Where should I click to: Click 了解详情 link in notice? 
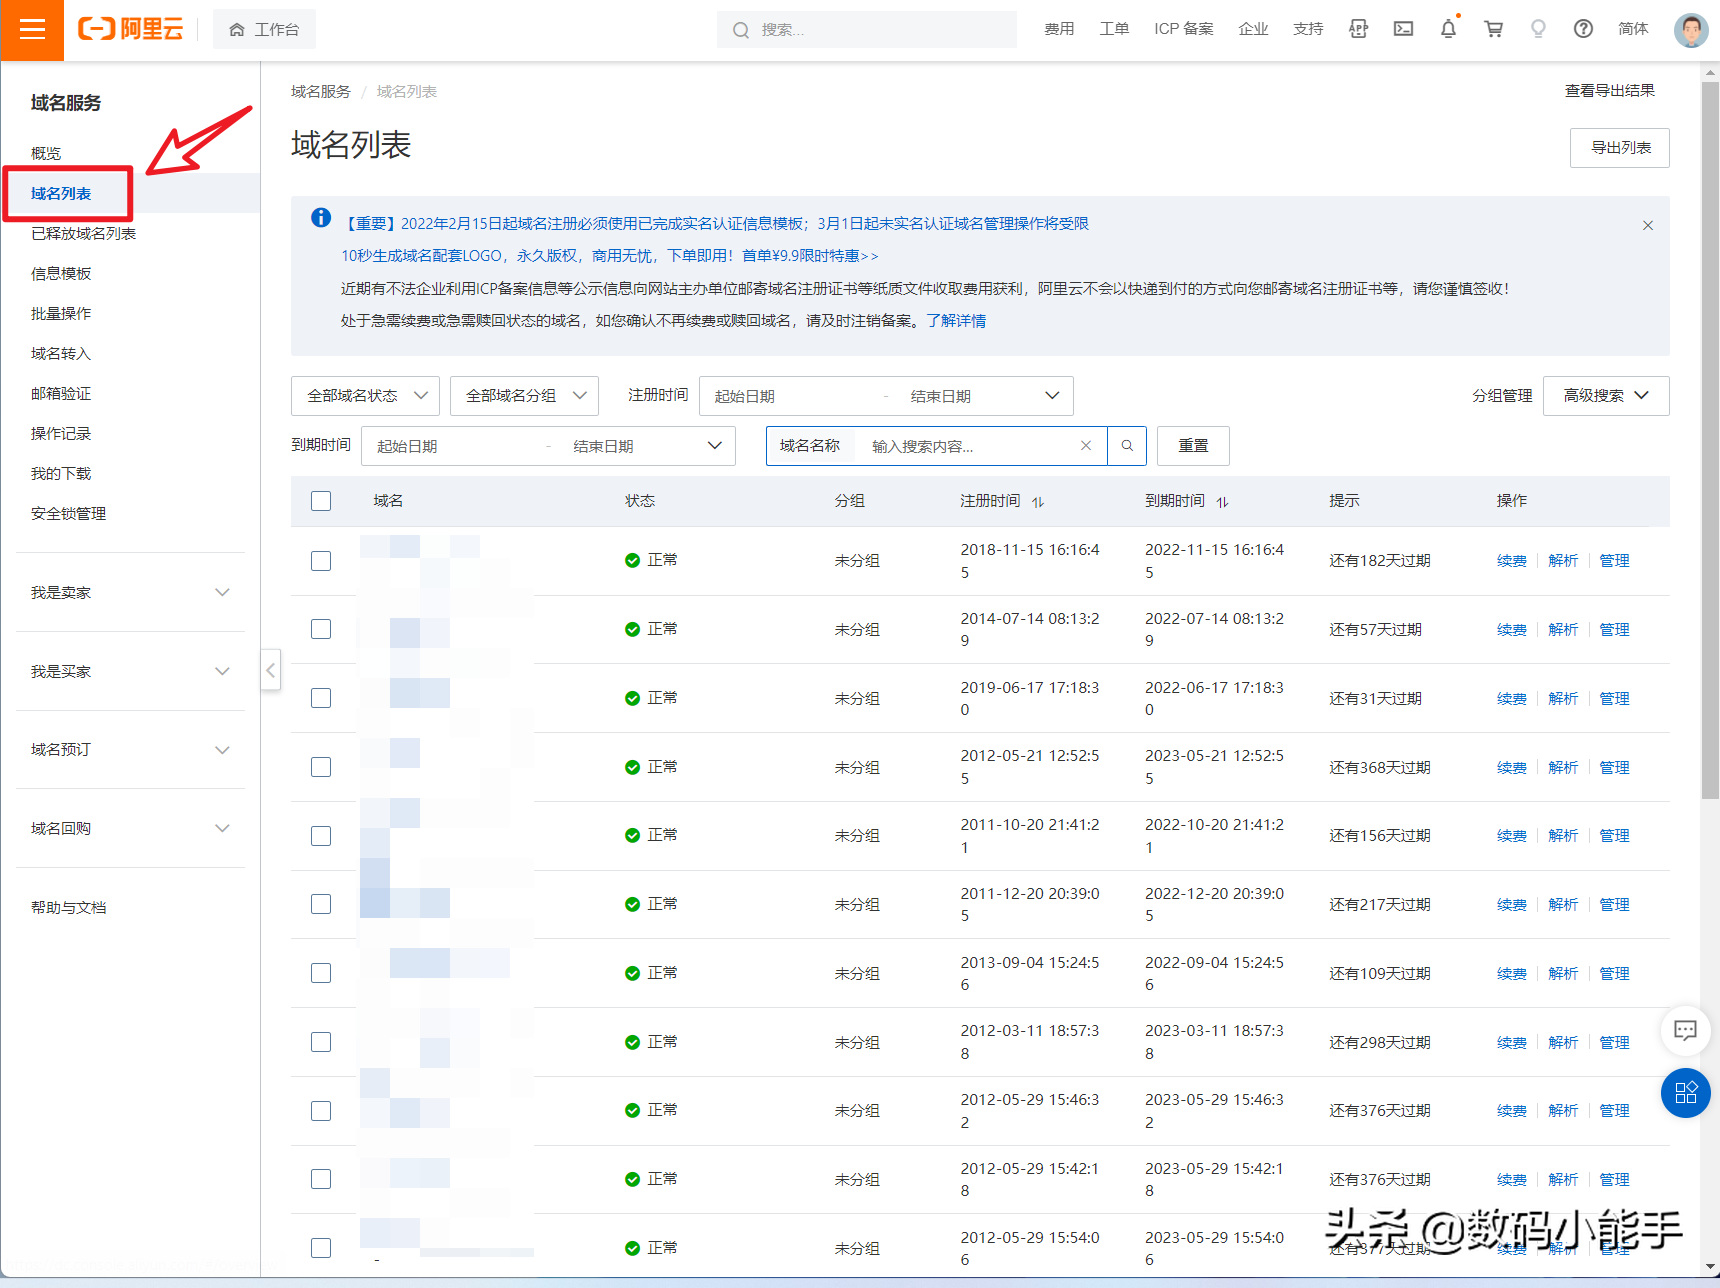click(x=956, y=321)
